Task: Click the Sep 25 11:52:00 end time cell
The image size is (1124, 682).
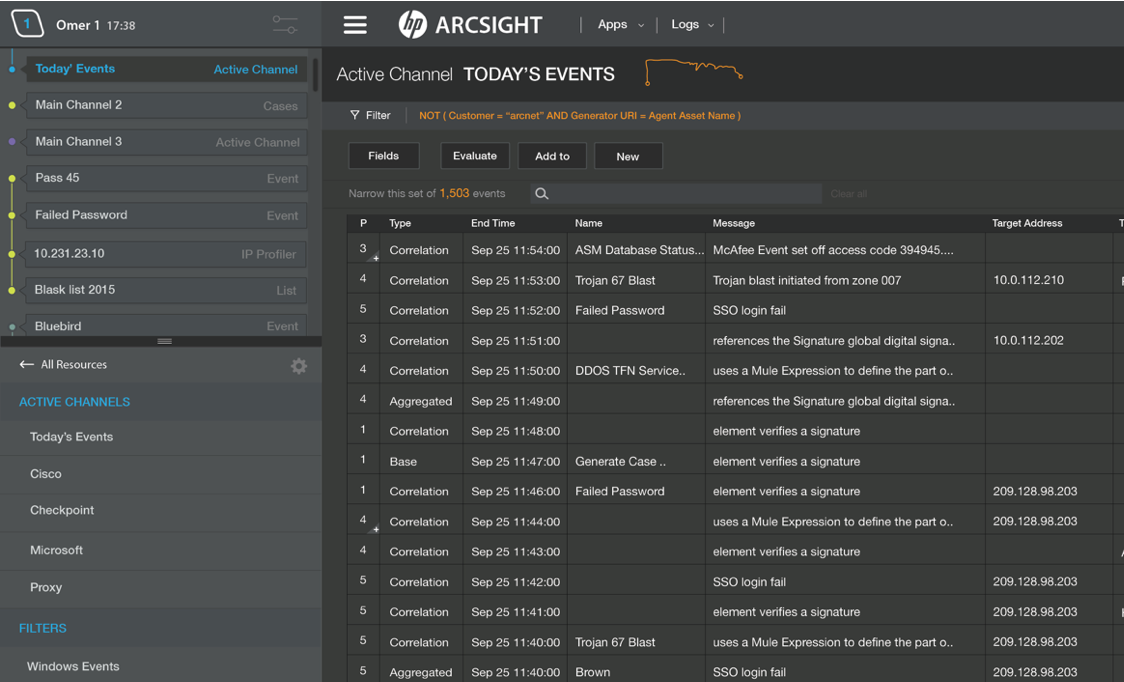Action: point(515,311)
